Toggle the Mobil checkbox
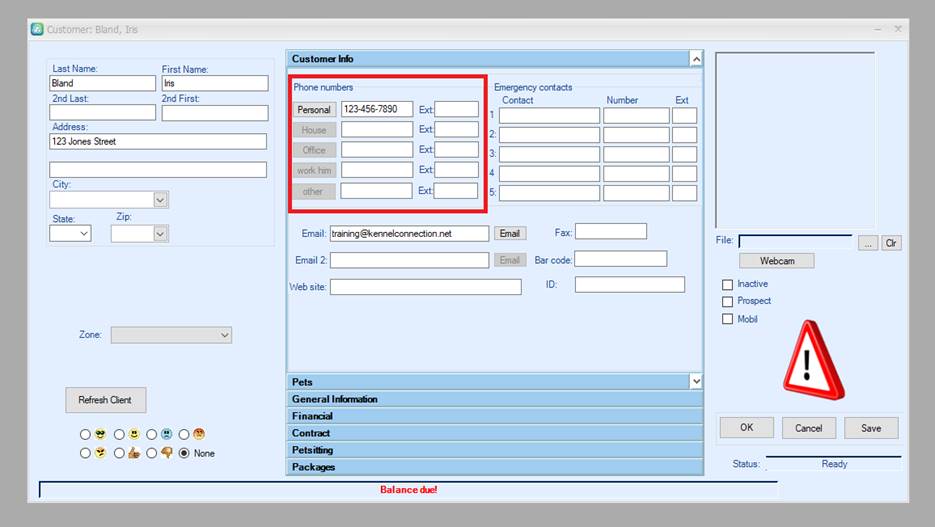The image size is (935, 527). coord(727,320)
